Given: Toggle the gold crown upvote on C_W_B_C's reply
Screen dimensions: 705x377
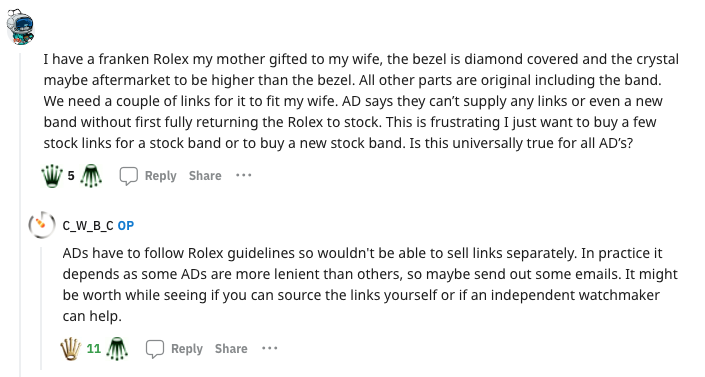Looking at the screenshot, I should (x=71, y=349).
